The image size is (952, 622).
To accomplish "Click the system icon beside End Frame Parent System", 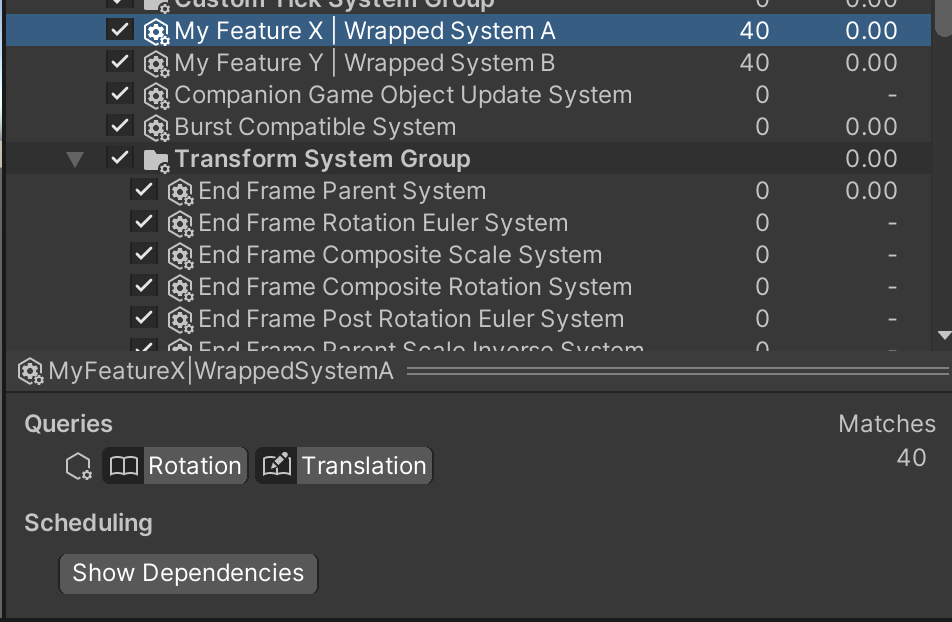I will coord(181,190).
